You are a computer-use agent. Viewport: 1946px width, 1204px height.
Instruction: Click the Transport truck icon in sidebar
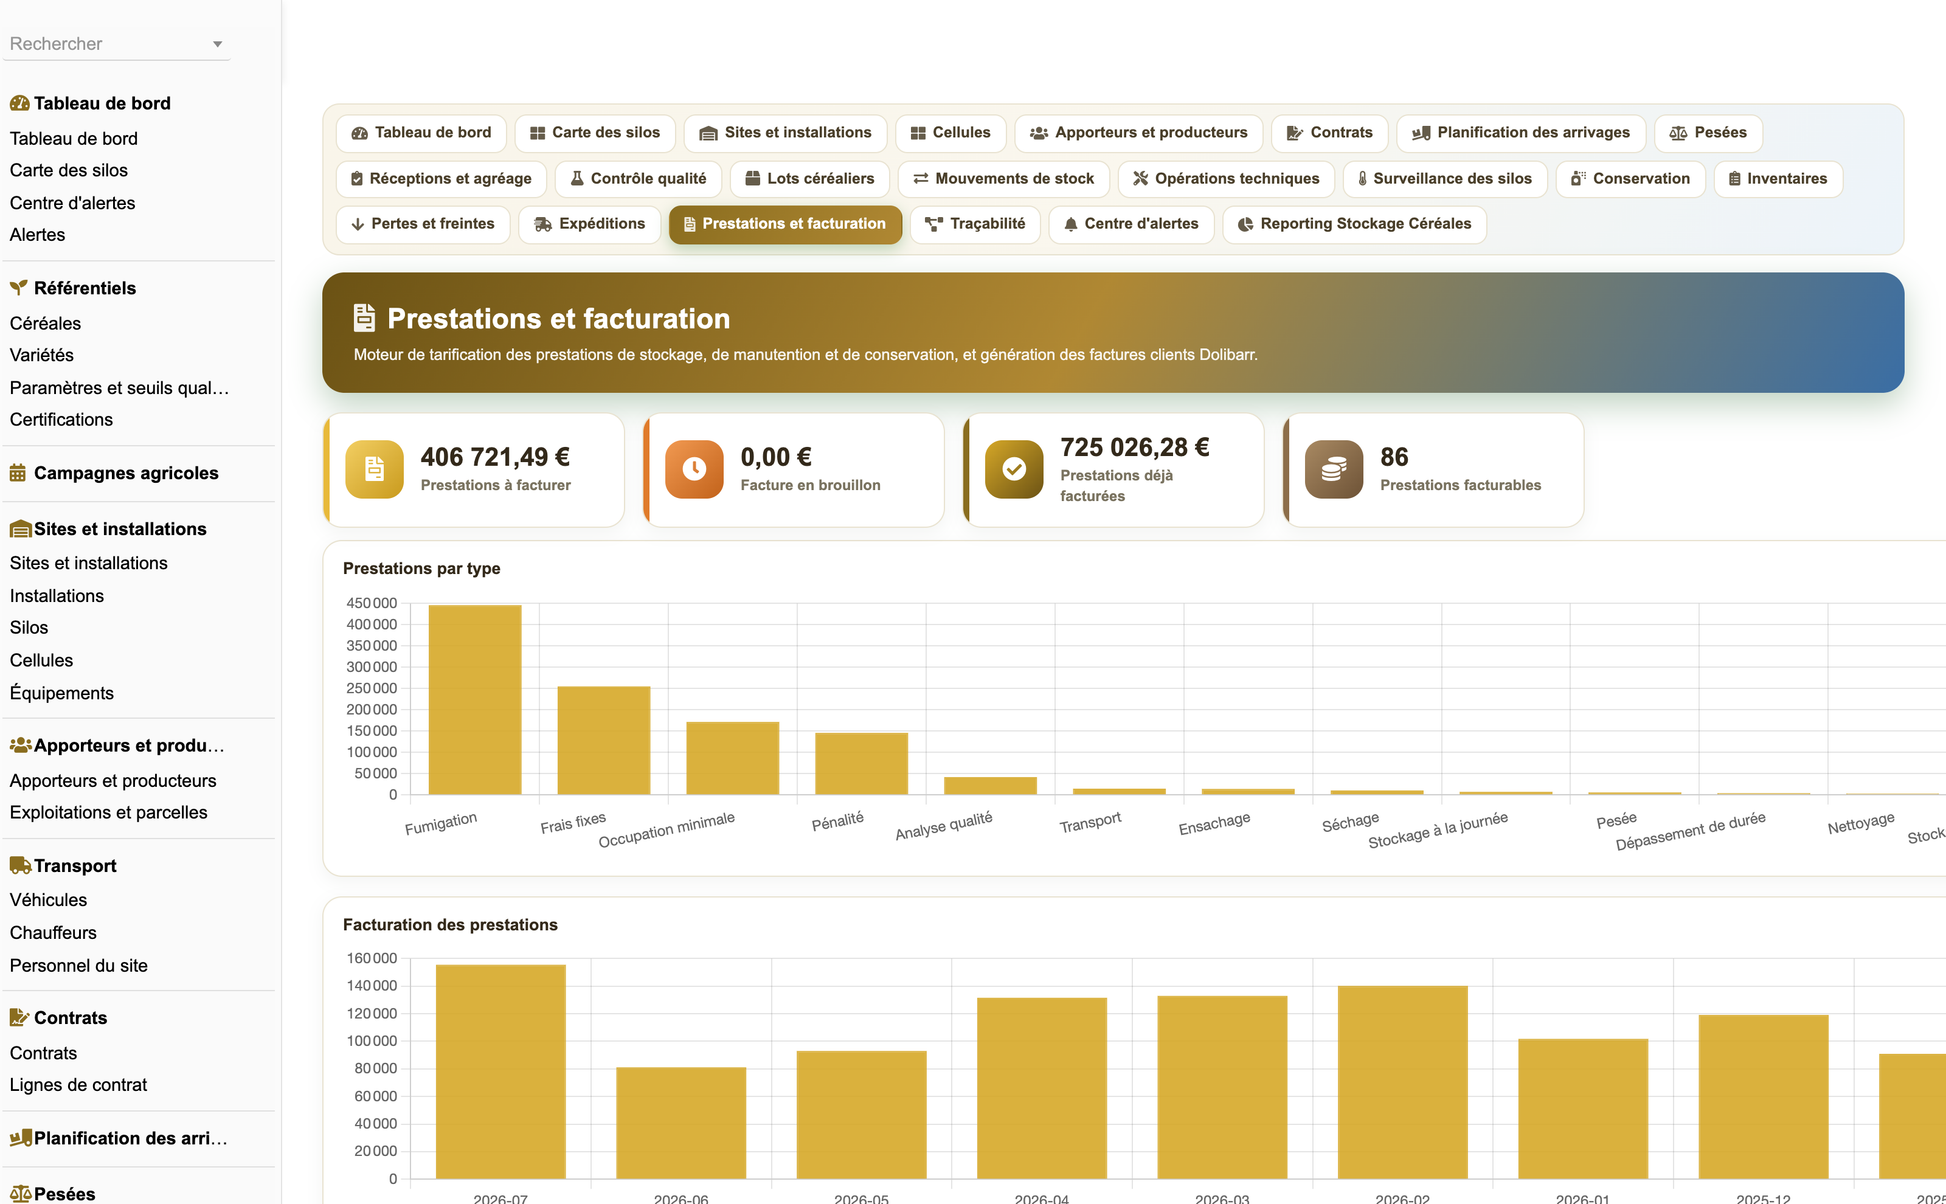tap(20, 865)
